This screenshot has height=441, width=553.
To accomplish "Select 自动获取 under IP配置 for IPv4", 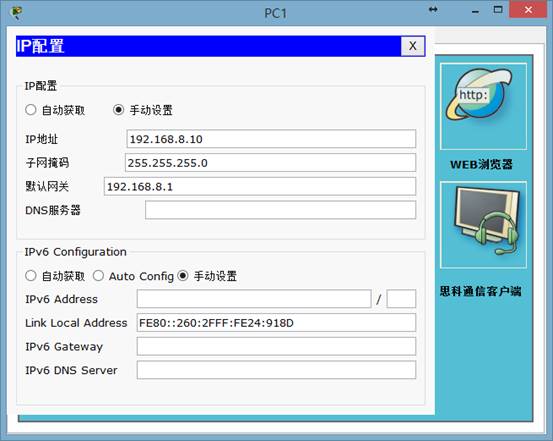I will (x=31, y=110).
